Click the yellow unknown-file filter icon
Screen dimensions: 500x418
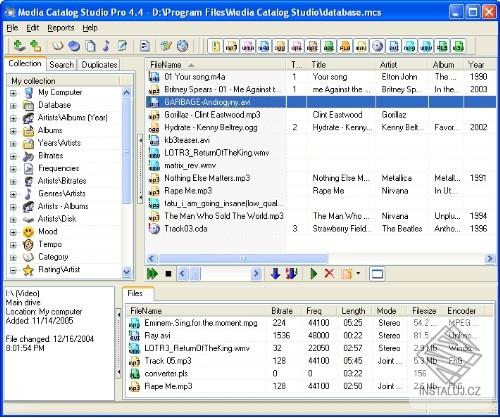pos(215,46)
